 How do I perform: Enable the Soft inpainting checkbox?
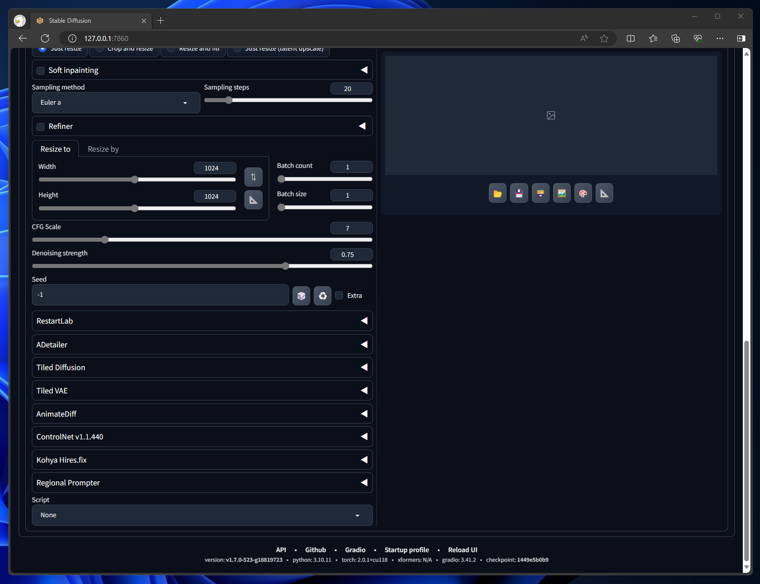tap(41, 70)
